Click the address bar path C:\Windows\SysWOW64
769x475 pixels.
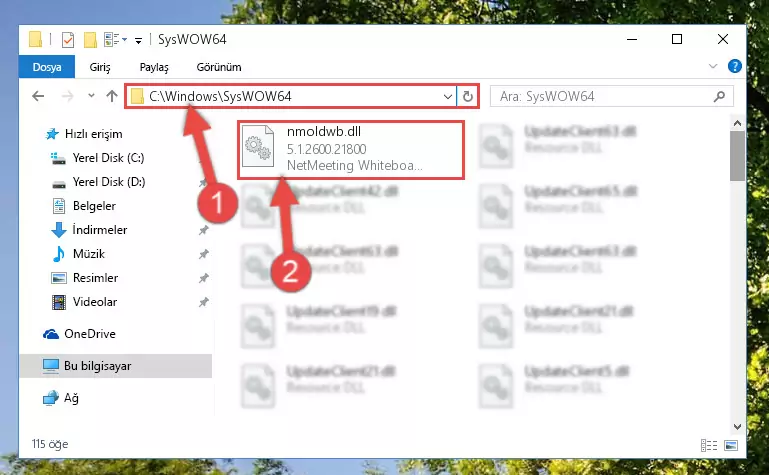(220, 96)
